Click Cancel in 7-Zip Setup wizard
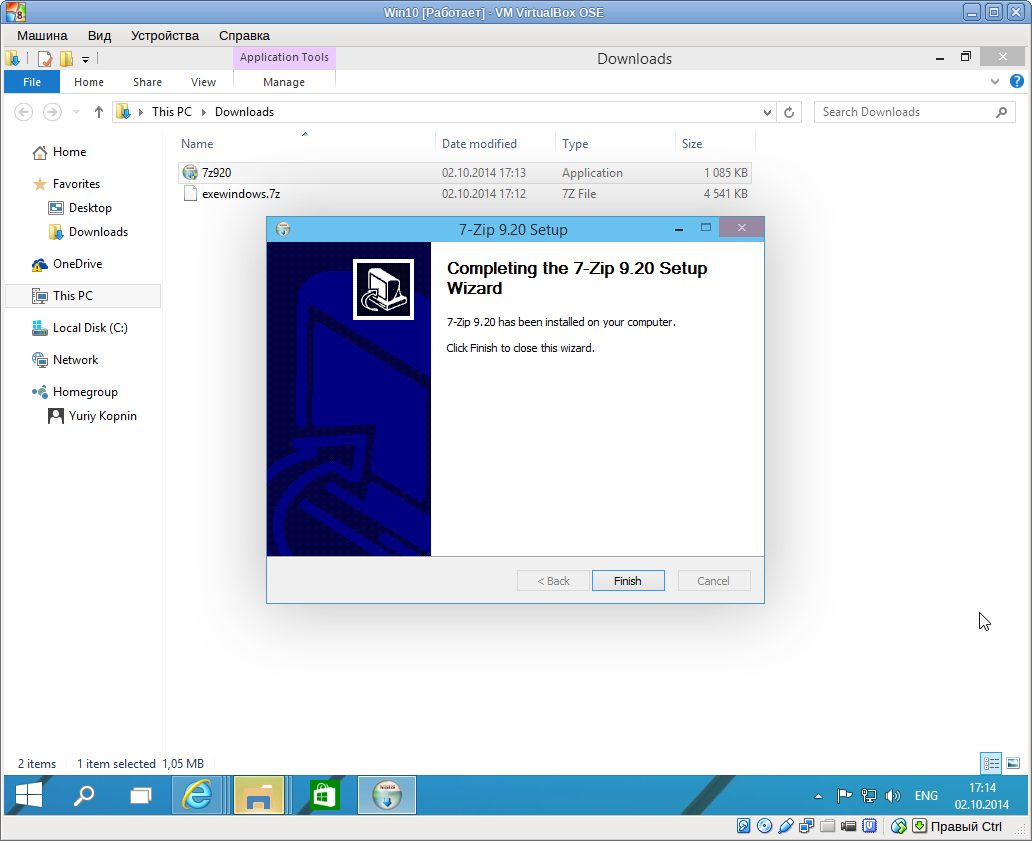The image size is (1032, 841). tap(713, 581)
